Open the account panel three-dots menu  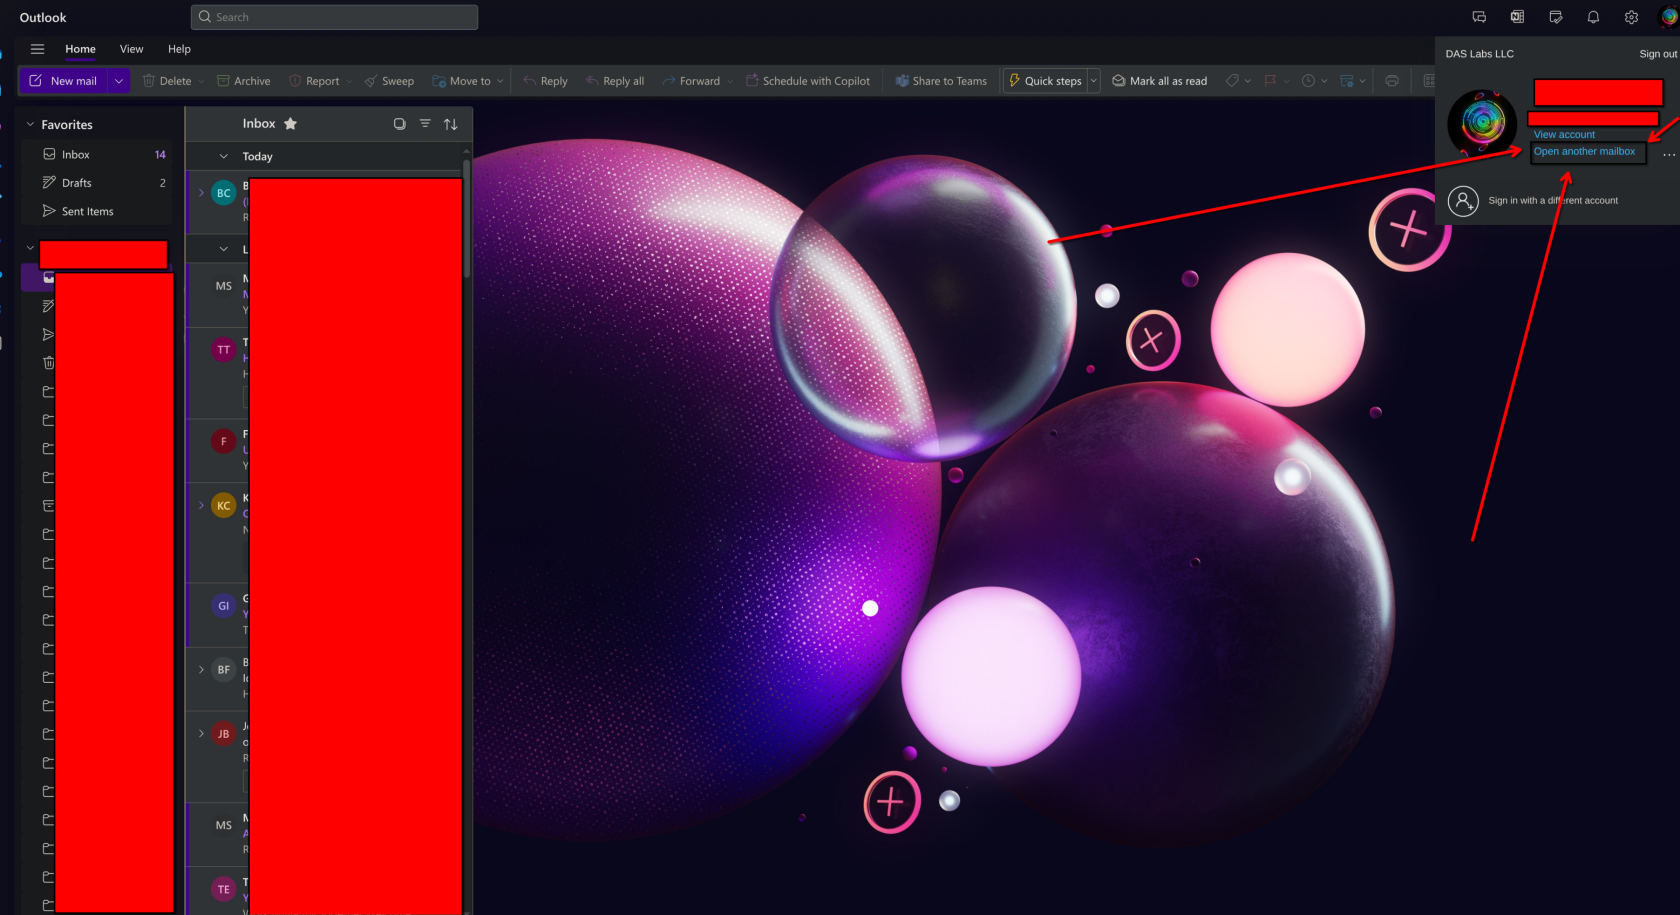tap(1669, 155)
